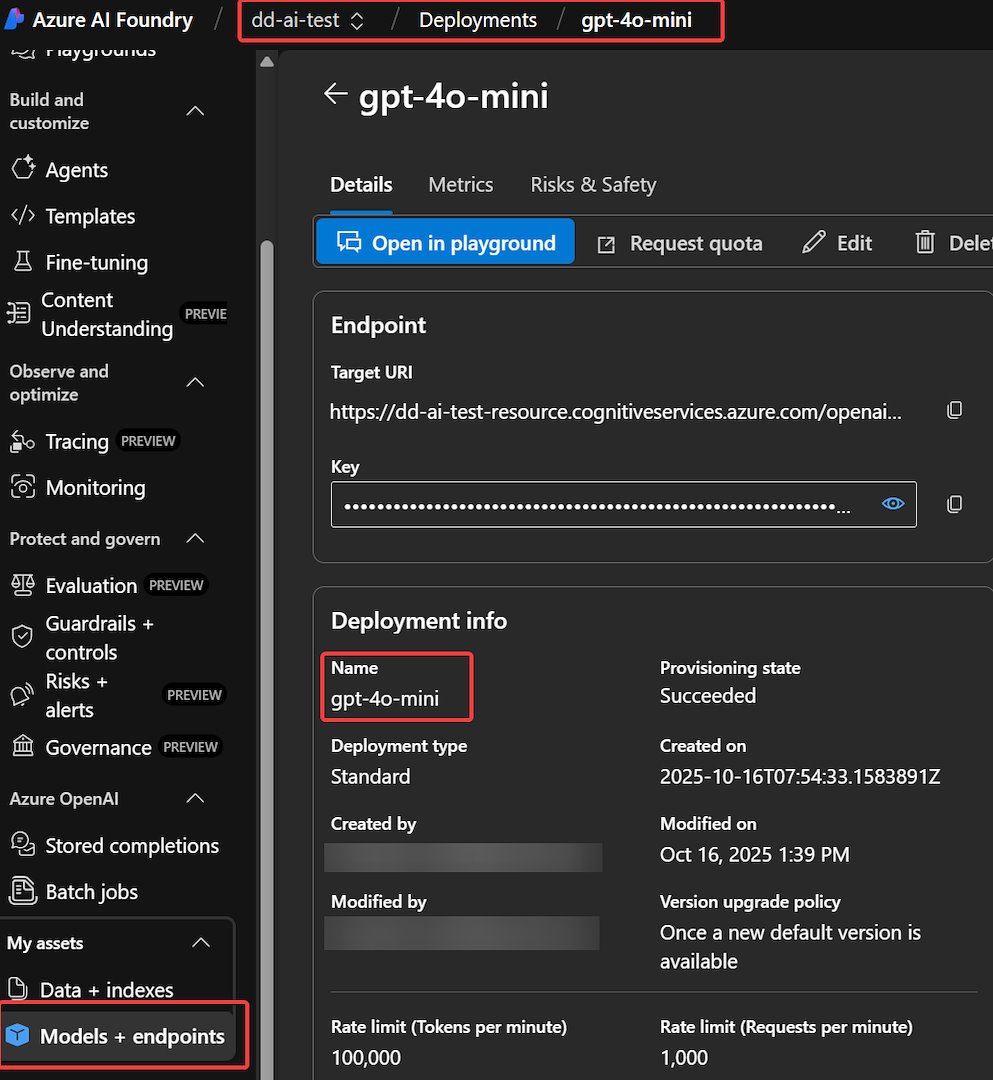Copy the Target URI to clipboard
993x1080 pixels.
coord(954,410)
